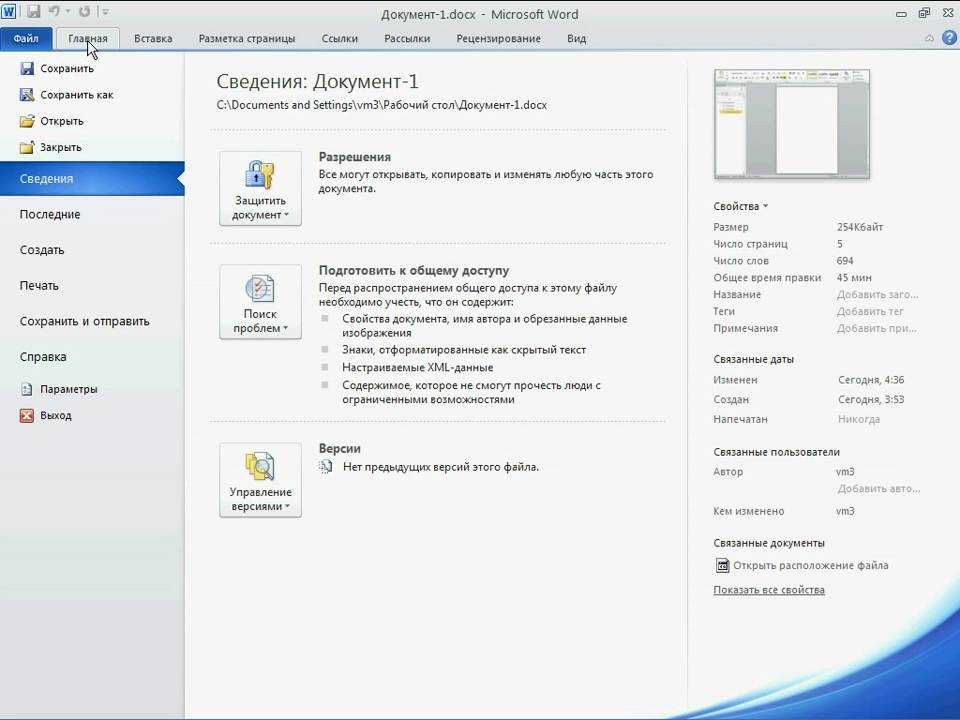Open Word help question mark icon
The width and height of the screenshot is (960, 720).
(949, 38)
